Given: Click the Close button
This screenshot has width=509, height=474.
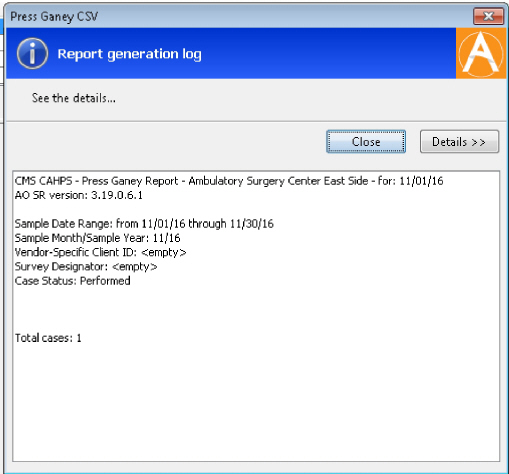Looking at the screenshot, I should pos(366,142).
